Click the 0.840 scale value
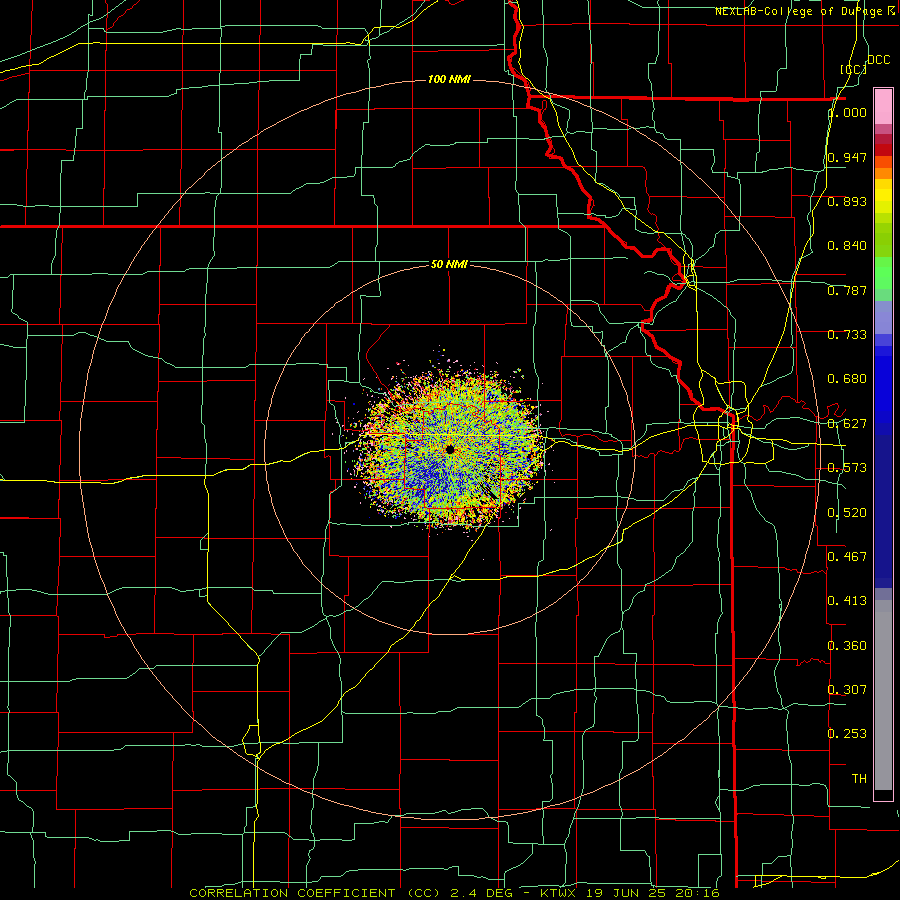 [x=847, y=246]
